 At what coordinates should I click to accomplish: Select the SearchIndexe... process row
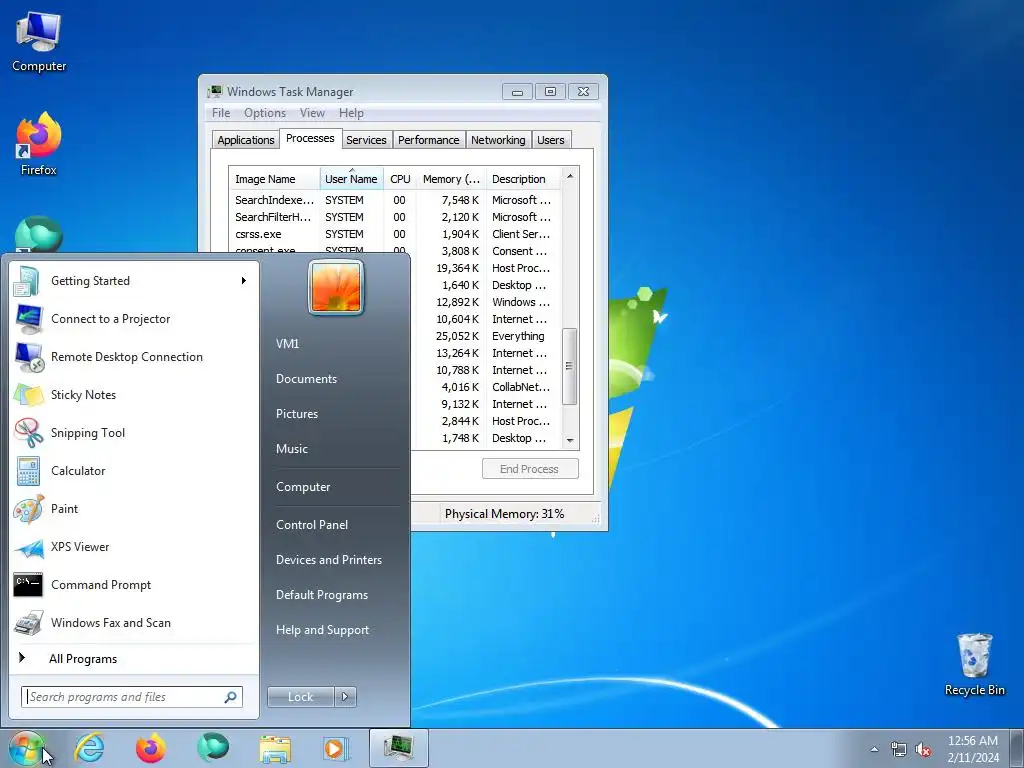pyautogui.click(x=394, y=200)
